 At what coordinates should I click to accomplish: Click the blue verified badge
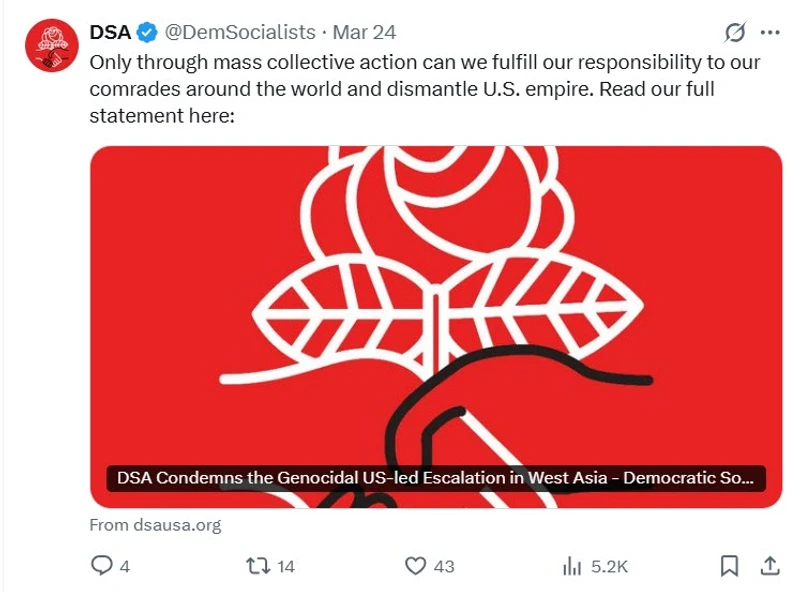147,33
